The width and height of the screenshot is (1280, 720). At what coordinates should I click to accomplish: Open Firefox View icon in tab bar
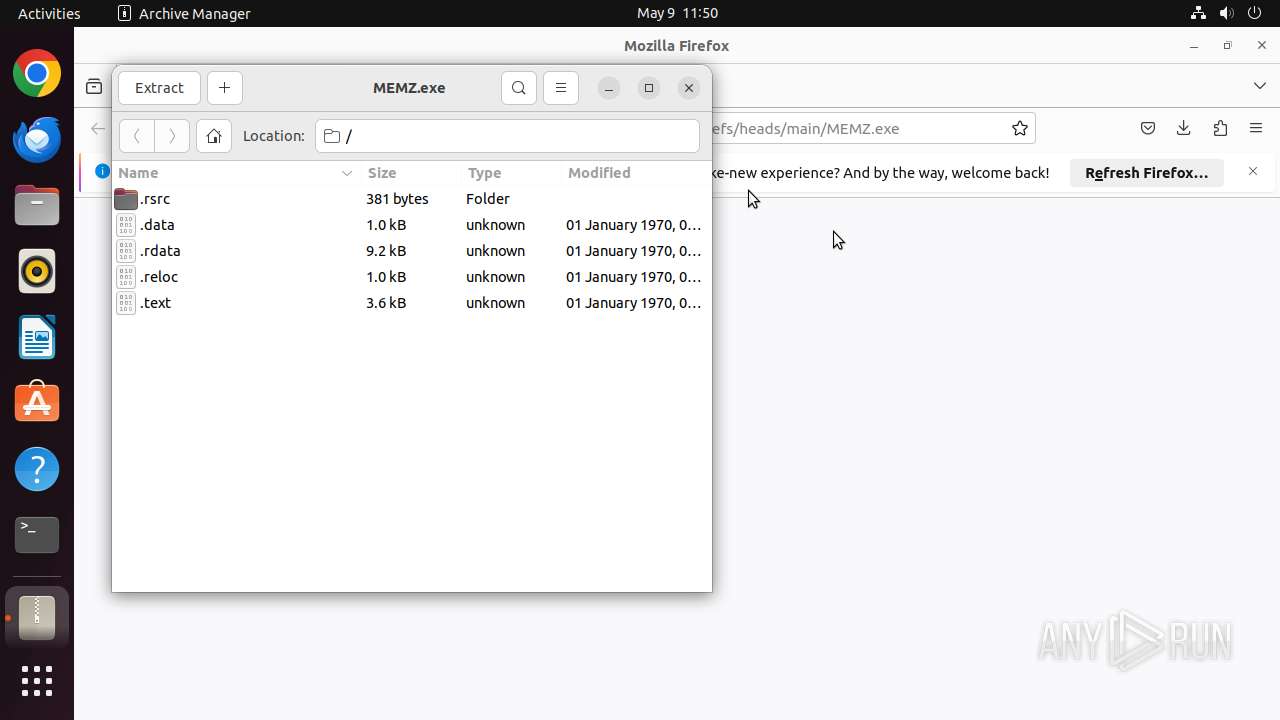click(x=94, y=87)
